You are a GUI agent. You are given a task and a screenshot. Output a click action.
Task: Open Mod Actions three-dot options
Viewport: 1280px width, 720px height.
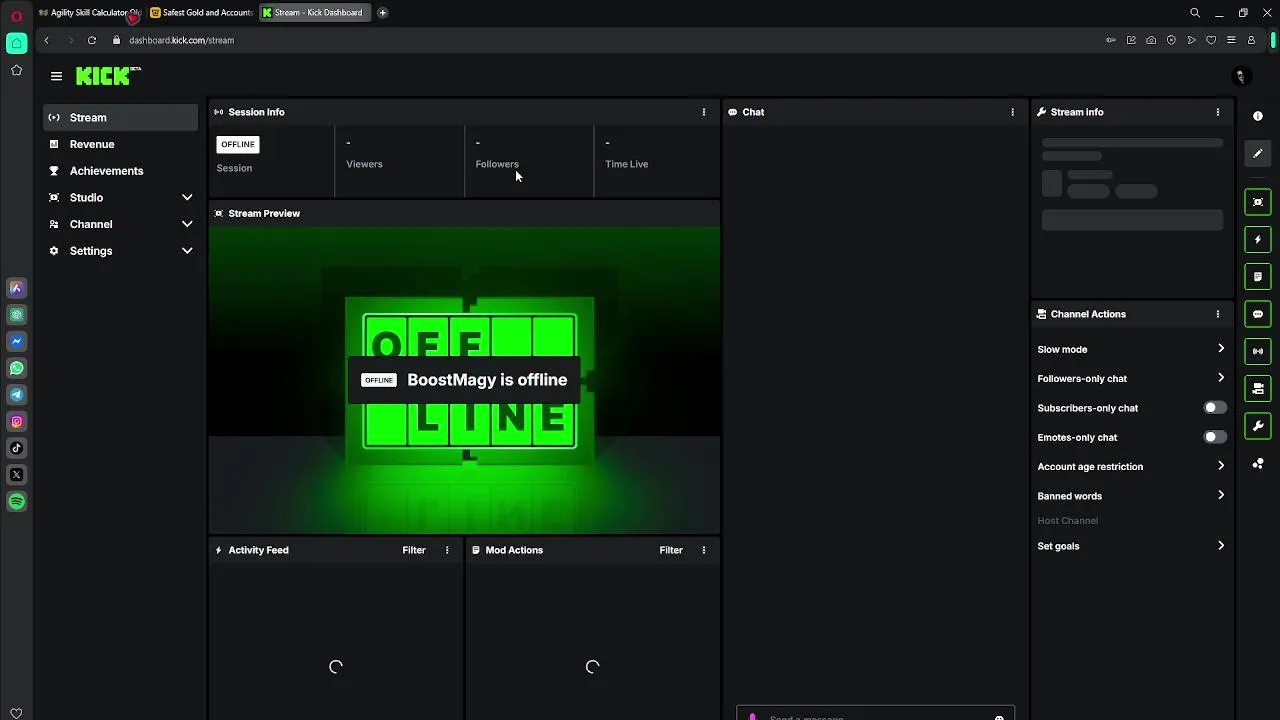pos(704,550)
